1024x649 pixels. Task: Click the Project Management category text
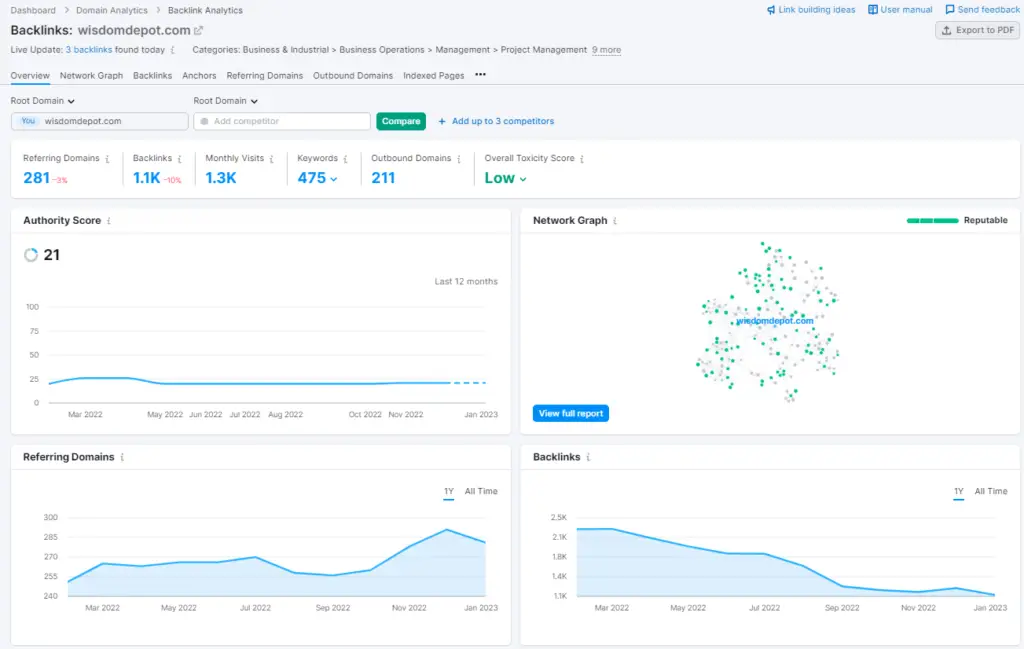pyautogui.click(x=544, y=50)
